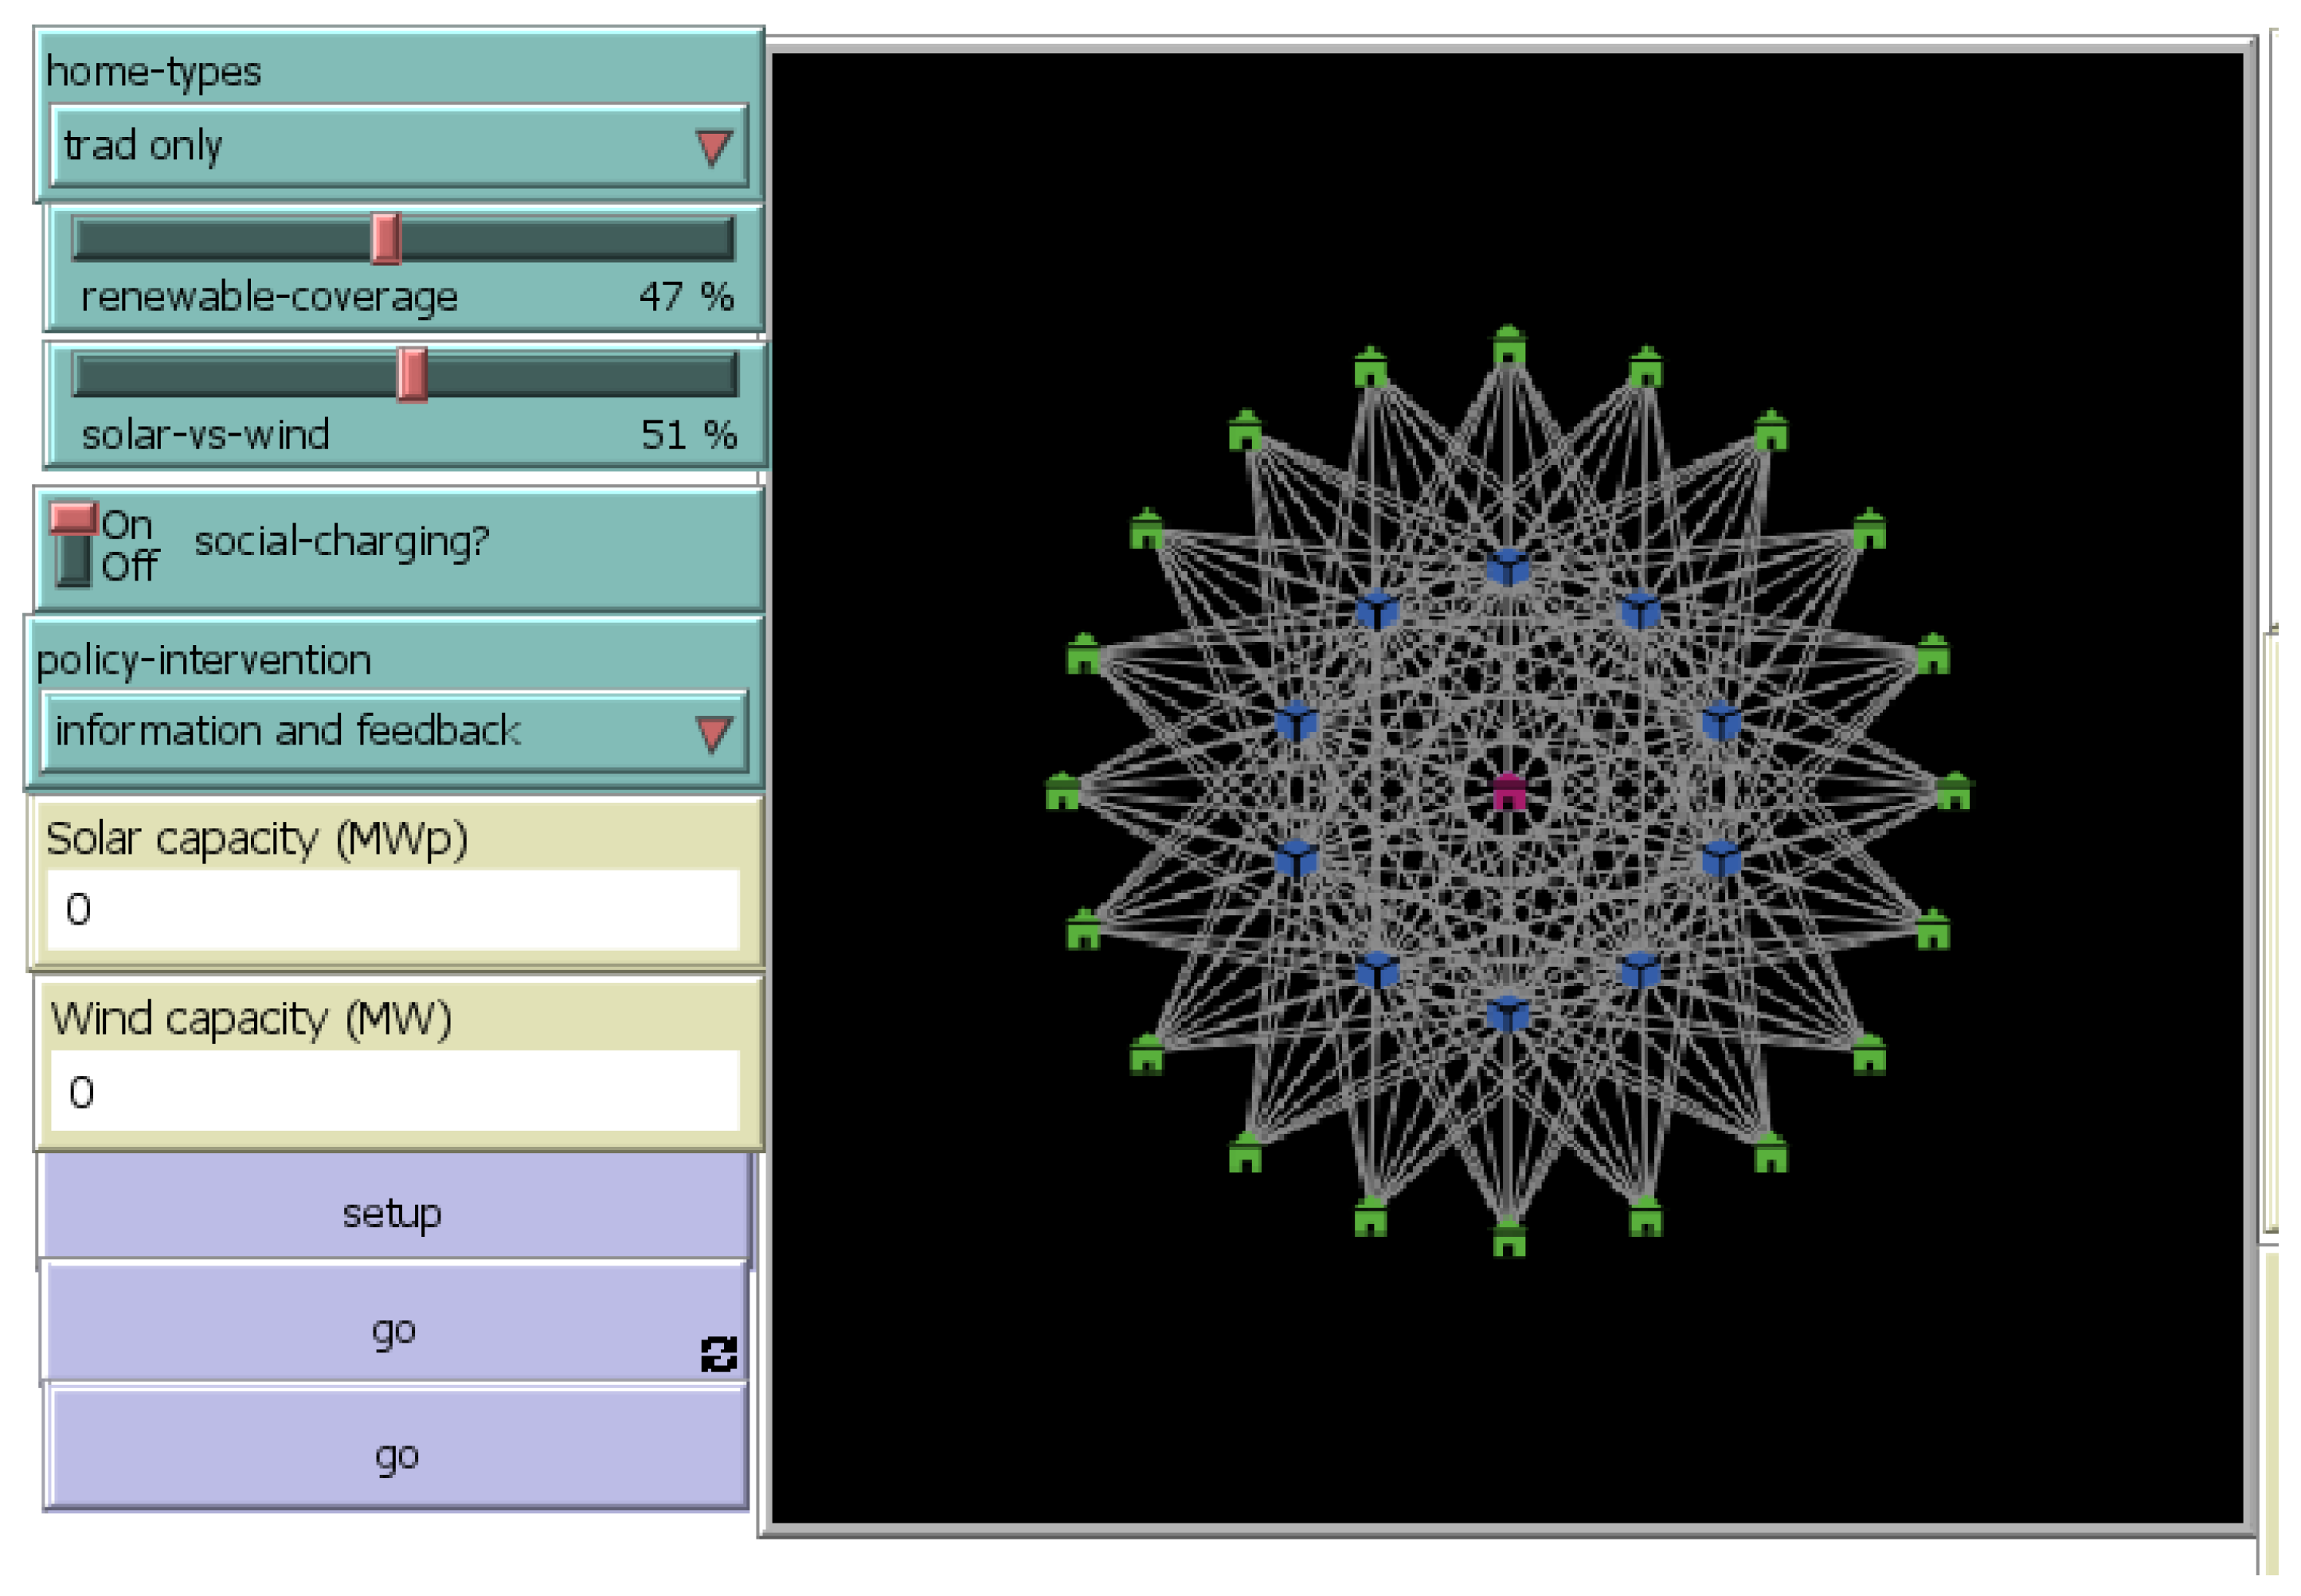The image size is (2301, 1596).
Task: Click the Wind capacity (MW) value box
Action: pyautogui.click(x=395, y=1091)
